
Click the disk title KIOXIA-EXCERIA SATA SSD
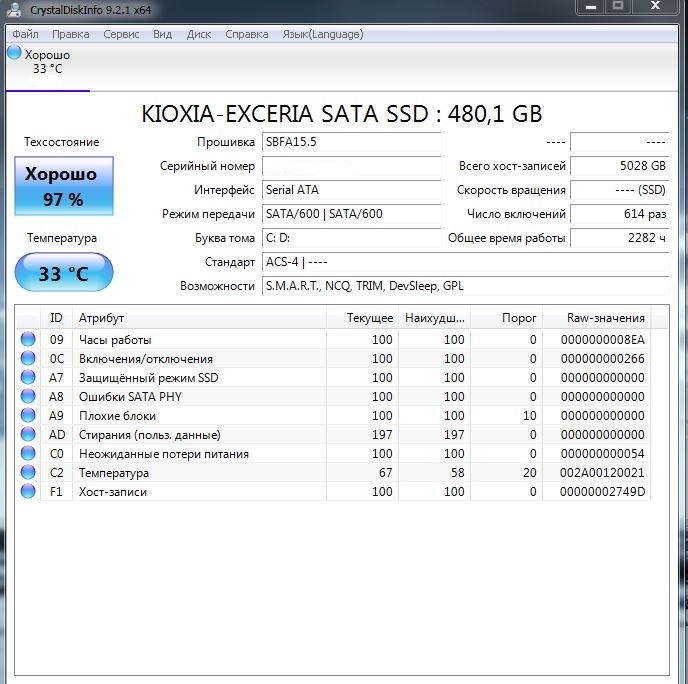(341, 114)
